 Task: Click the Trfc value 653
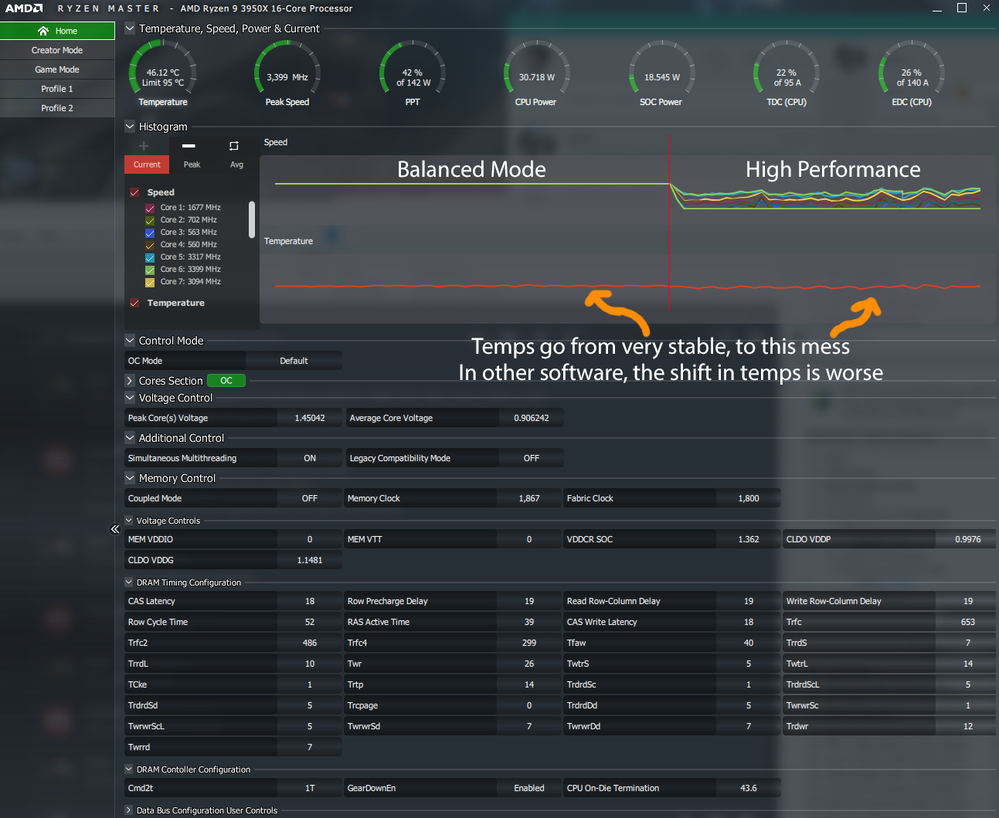pyautogui.click(x=968, y=622)
